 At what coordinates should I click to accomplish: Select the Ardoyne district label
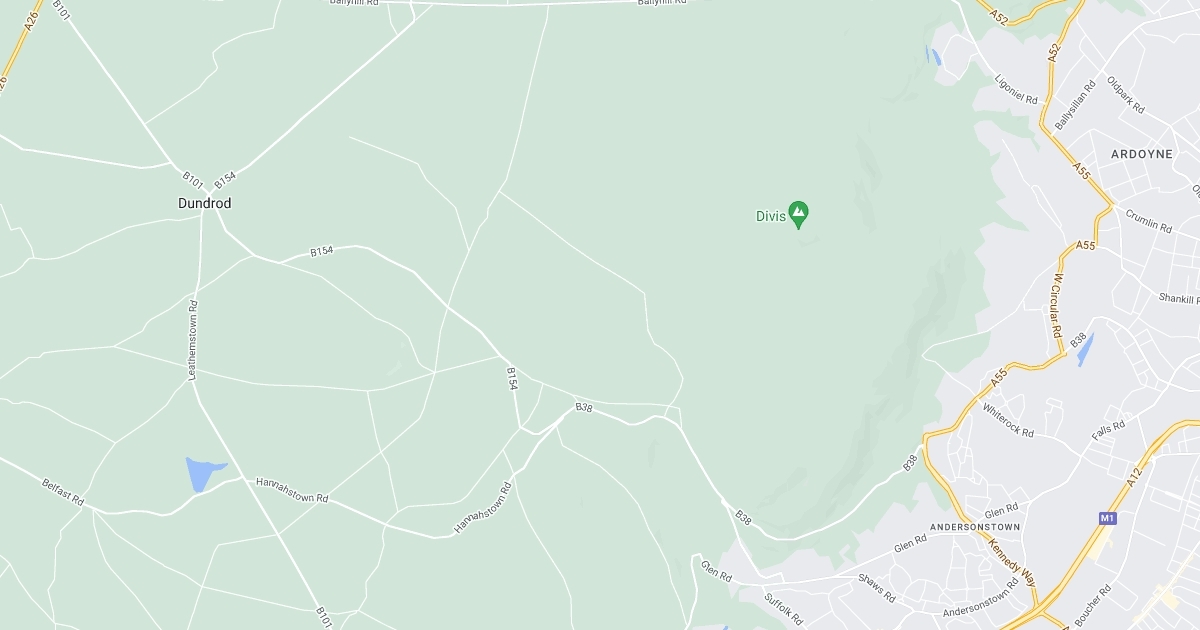pyautogui.click(x=1141, y=154)
